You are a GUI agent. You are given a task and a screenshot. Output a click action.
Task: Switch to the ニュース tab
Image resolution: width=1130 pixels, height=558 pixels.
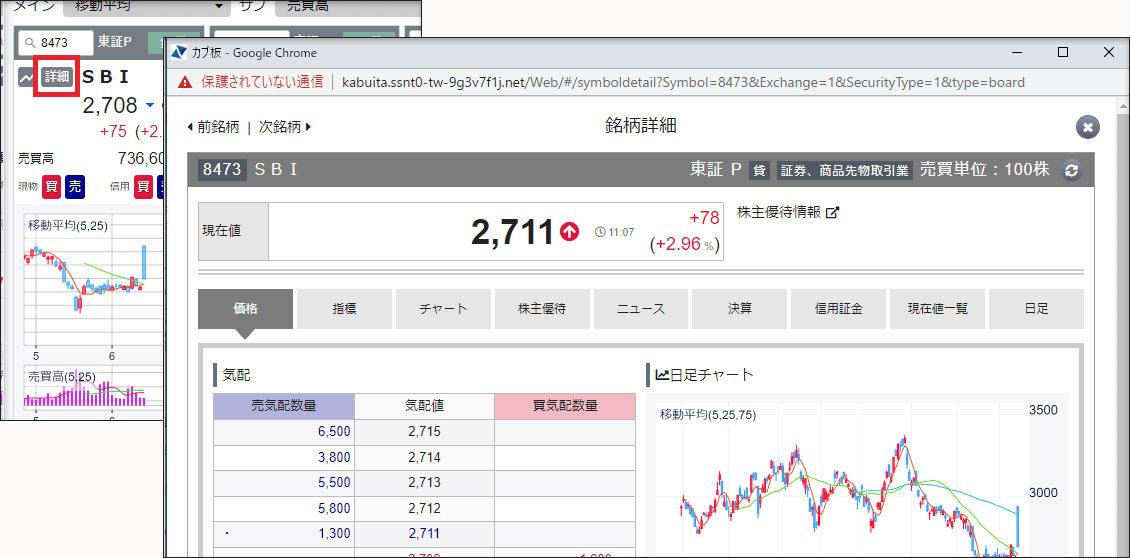coord(641,309)
